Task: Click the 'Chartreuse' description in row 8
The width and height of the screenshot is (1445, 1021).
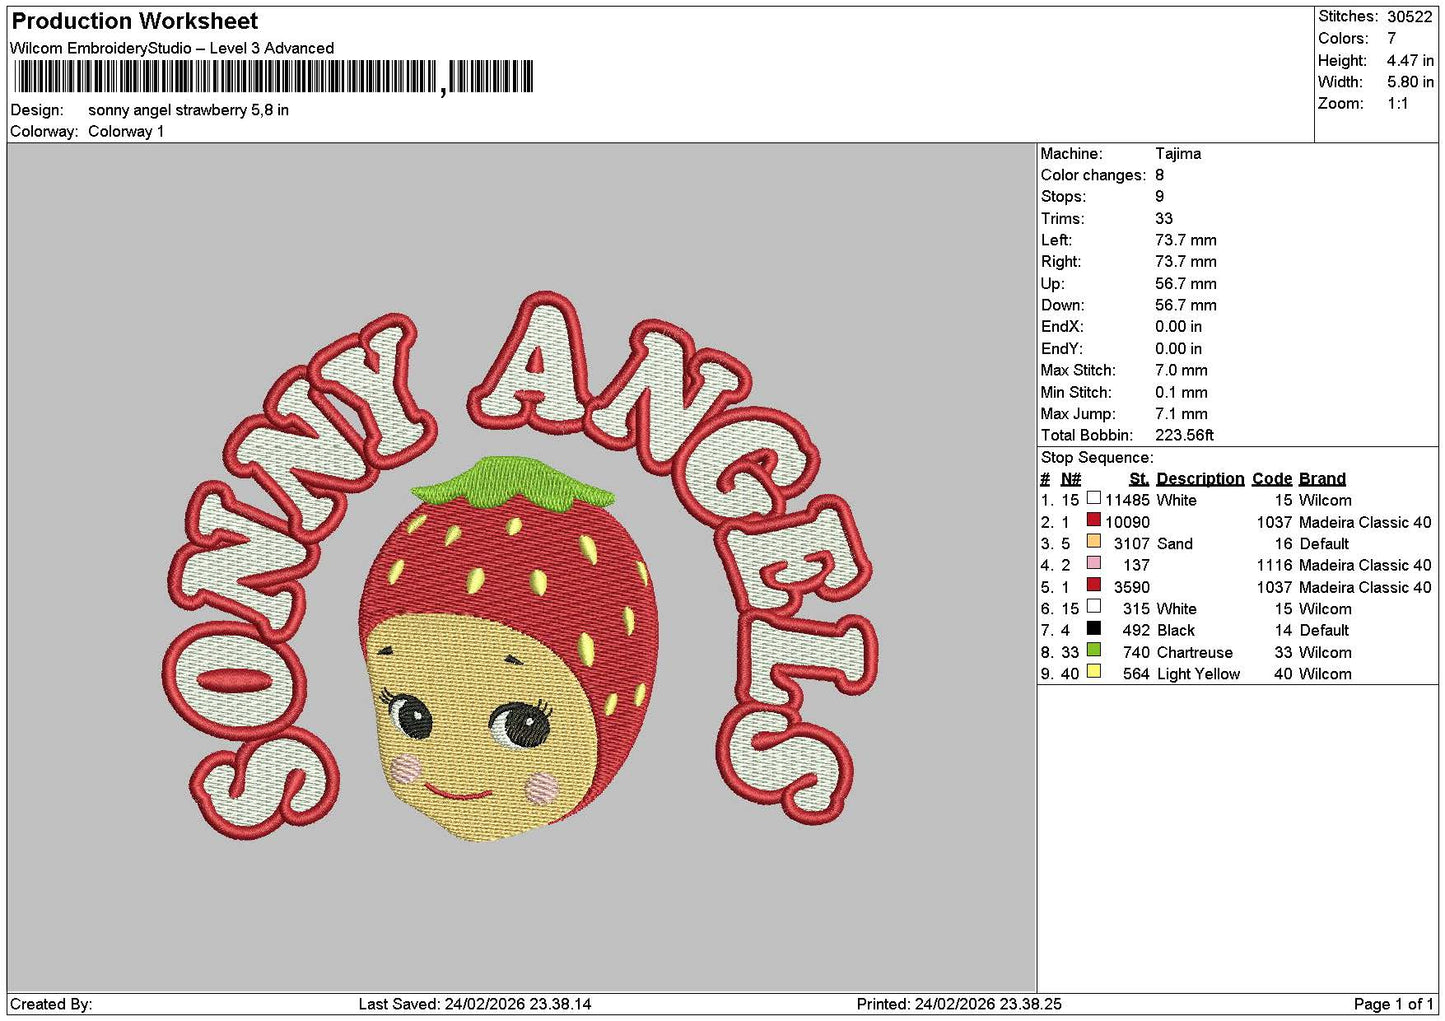Action: coord(1194,653)
